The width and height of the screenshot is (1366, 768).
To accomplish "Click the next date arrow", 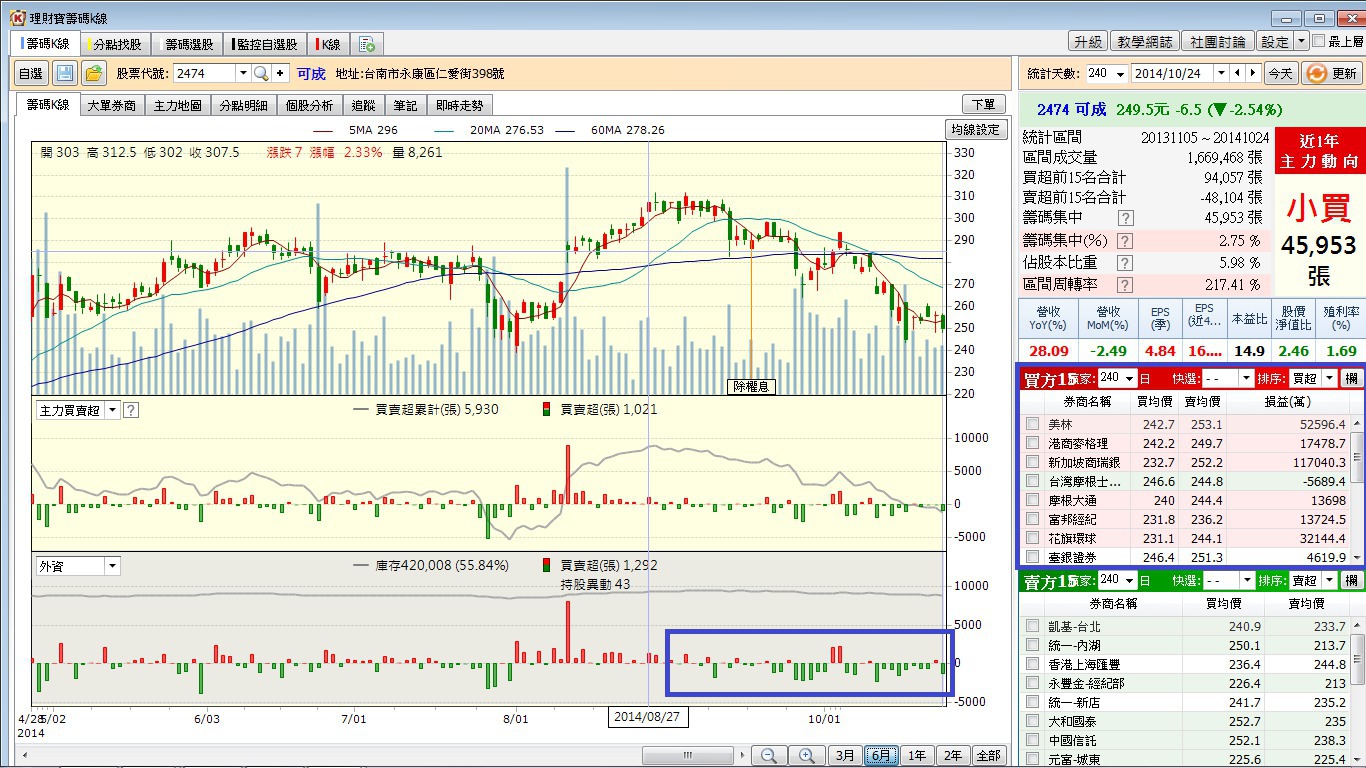I will pyautogui.click(x=1252, y=73).
